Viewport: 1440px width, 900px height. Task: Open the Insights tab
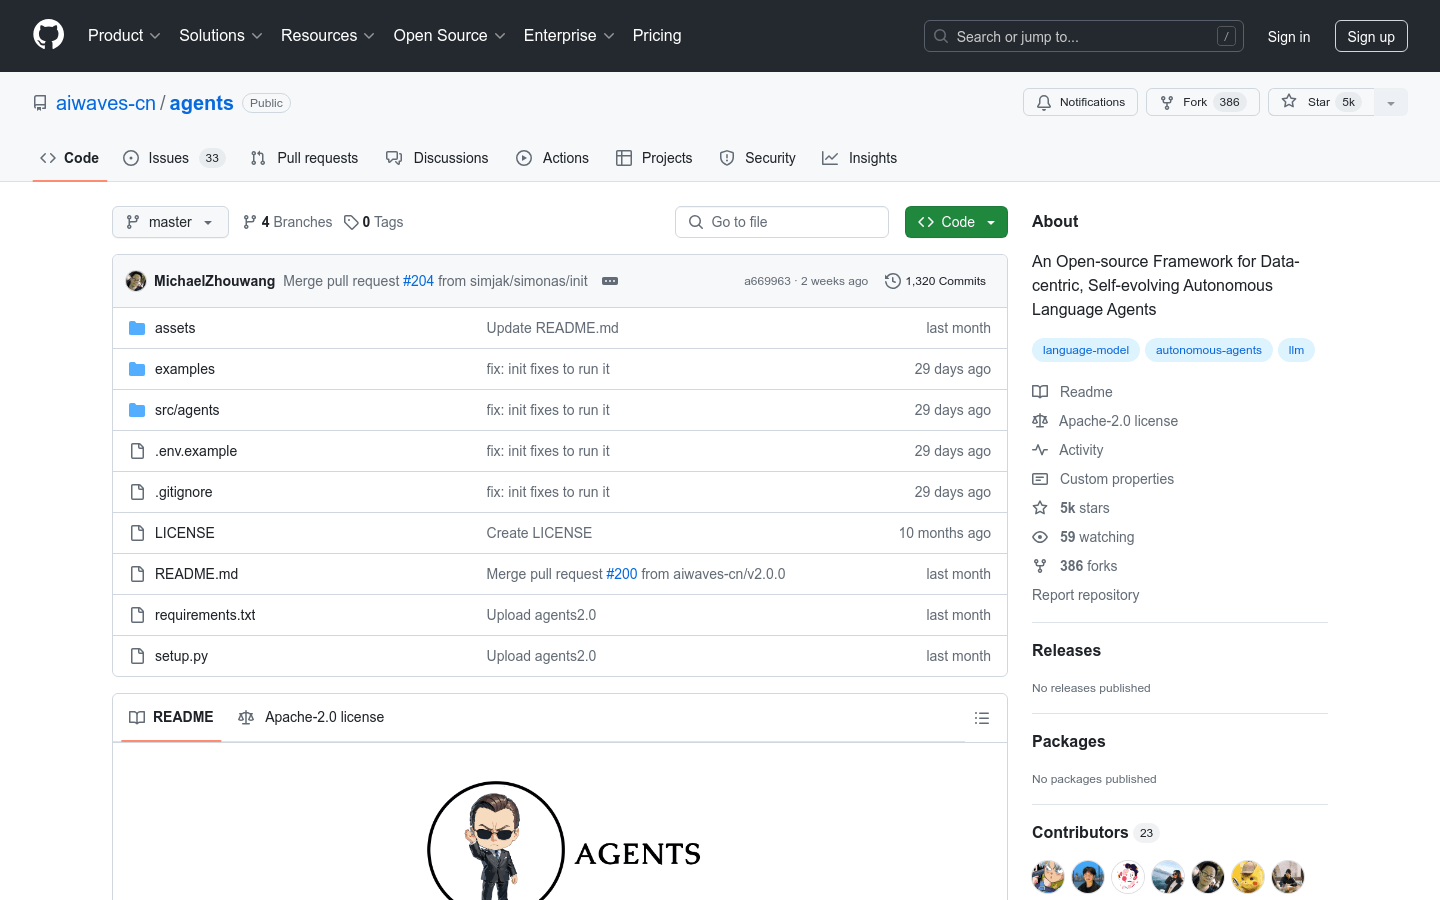(x=859, y=158)
